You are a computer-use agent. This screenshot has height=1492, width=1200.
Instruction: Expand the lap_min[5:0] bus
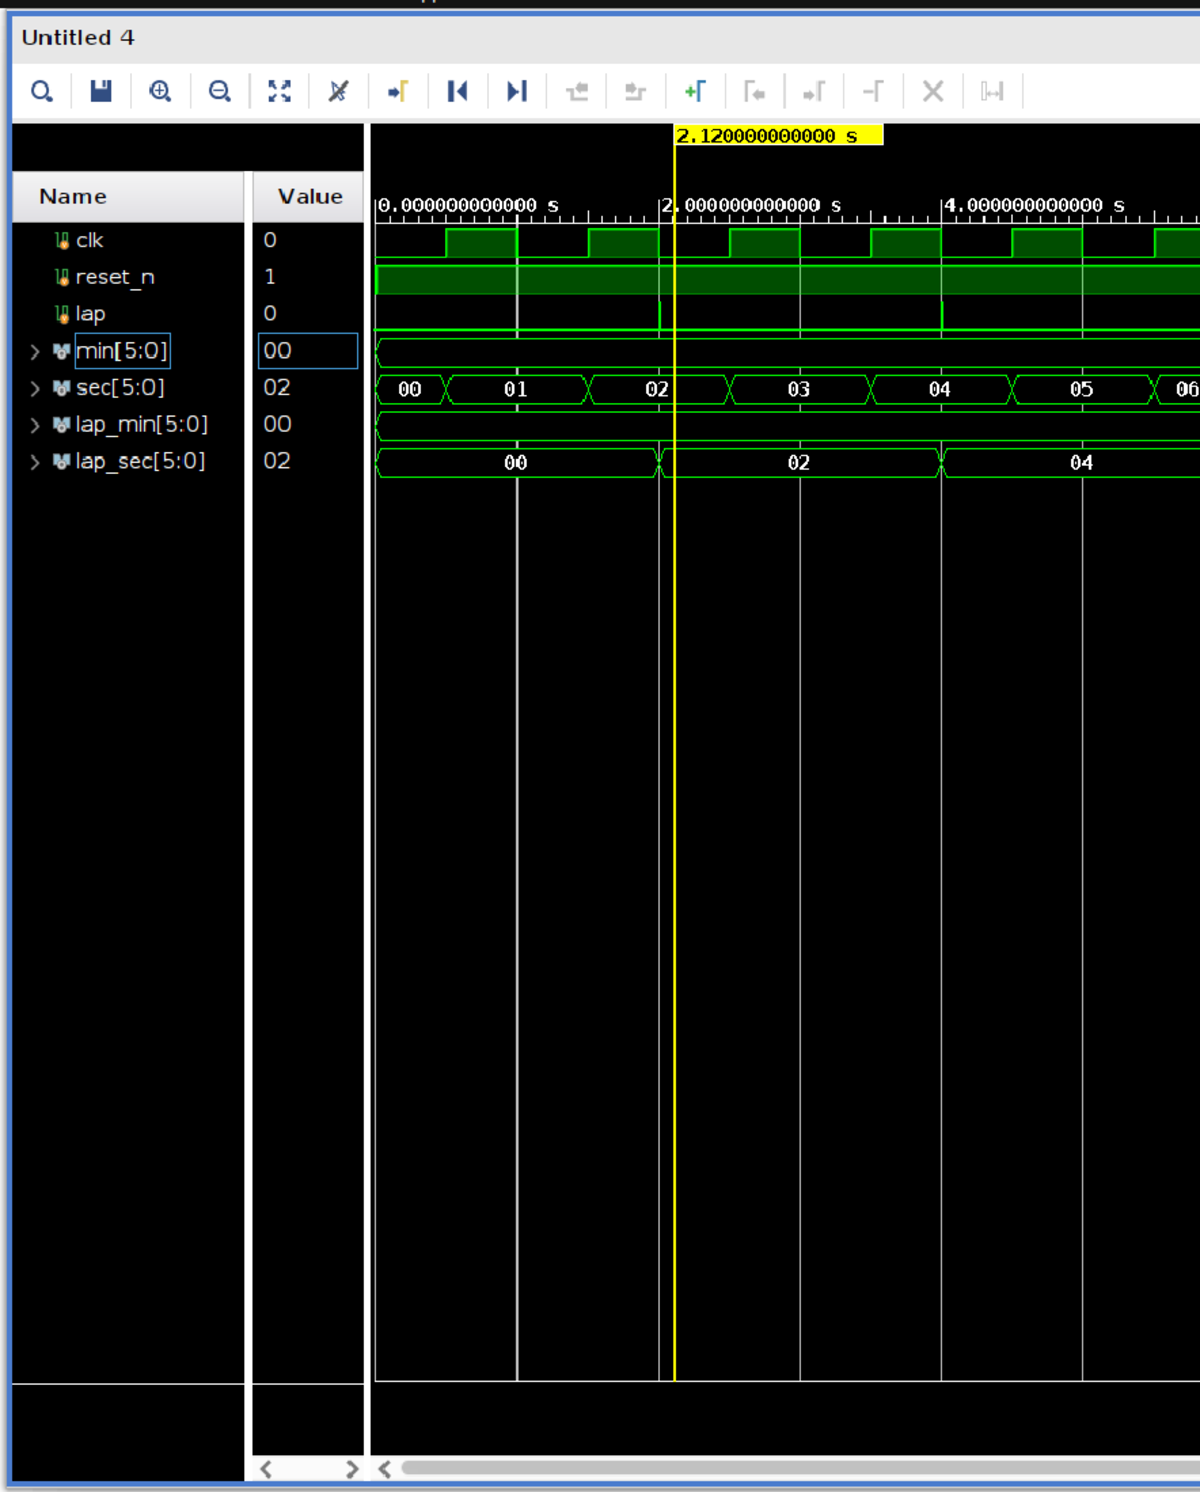pos(35,425)
